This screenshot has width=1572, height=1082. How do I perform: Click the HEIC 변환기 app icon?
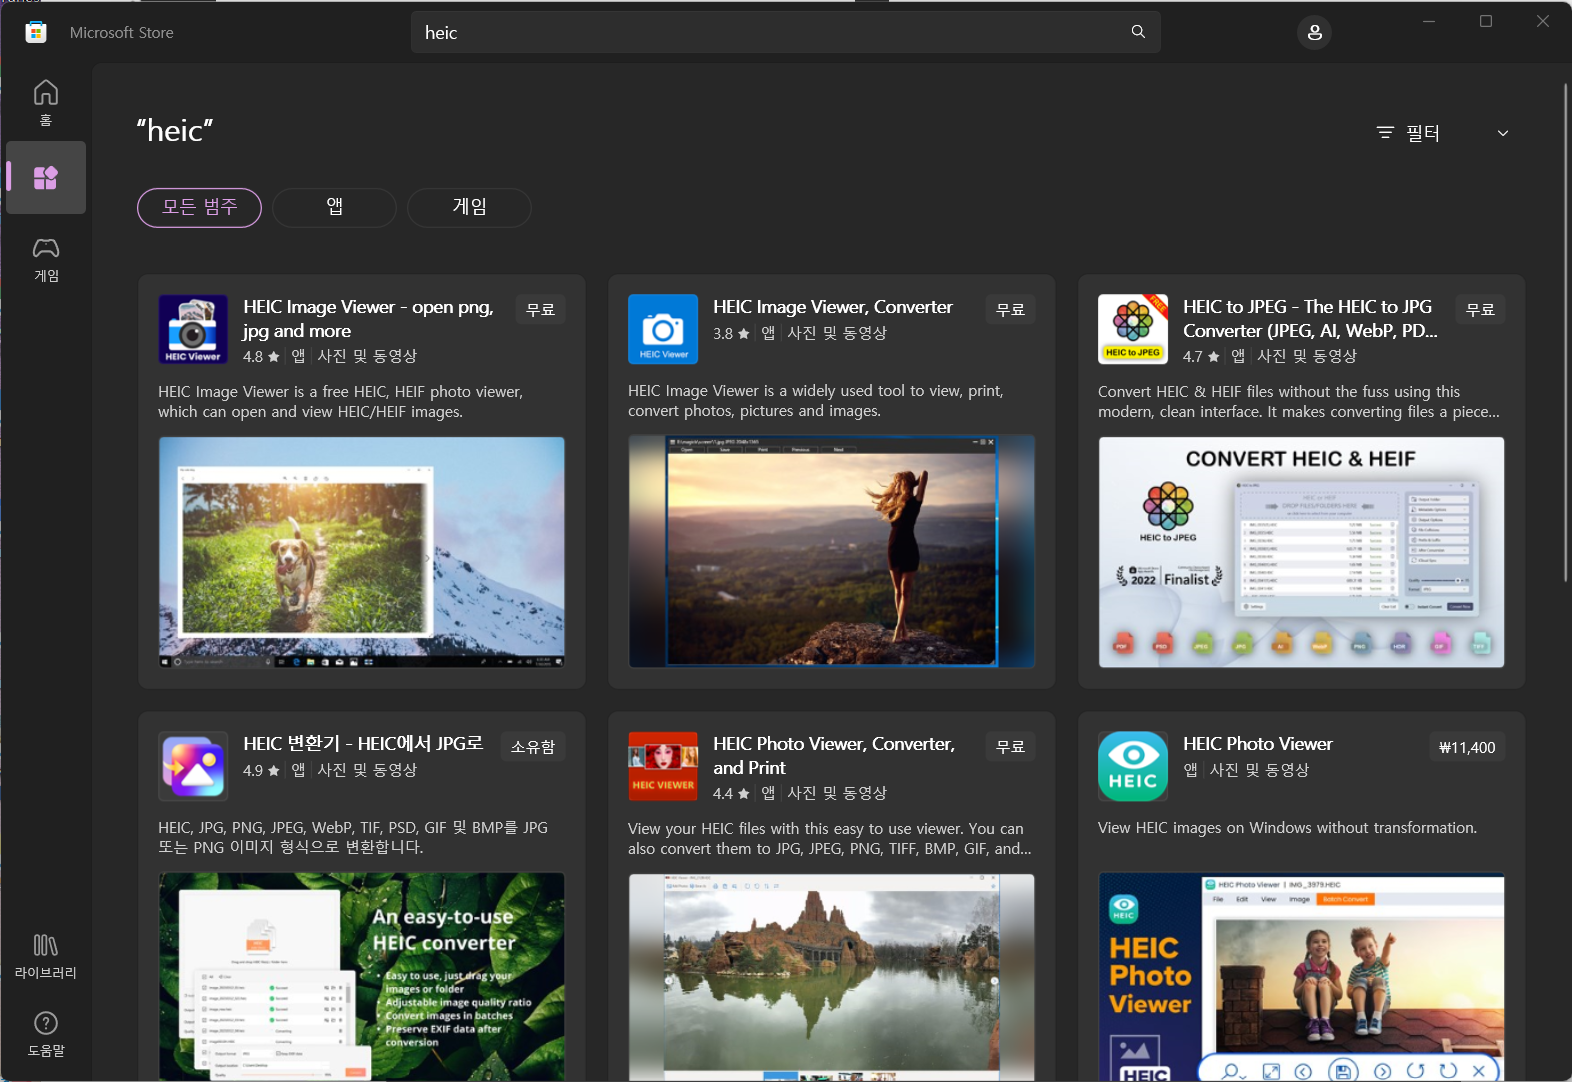click(193, 766)
